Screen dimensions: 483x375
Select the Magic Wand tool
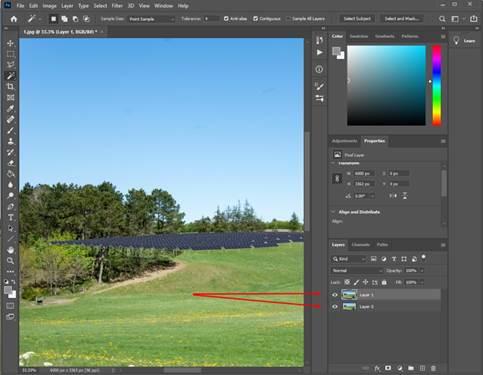tap(10, 76)
